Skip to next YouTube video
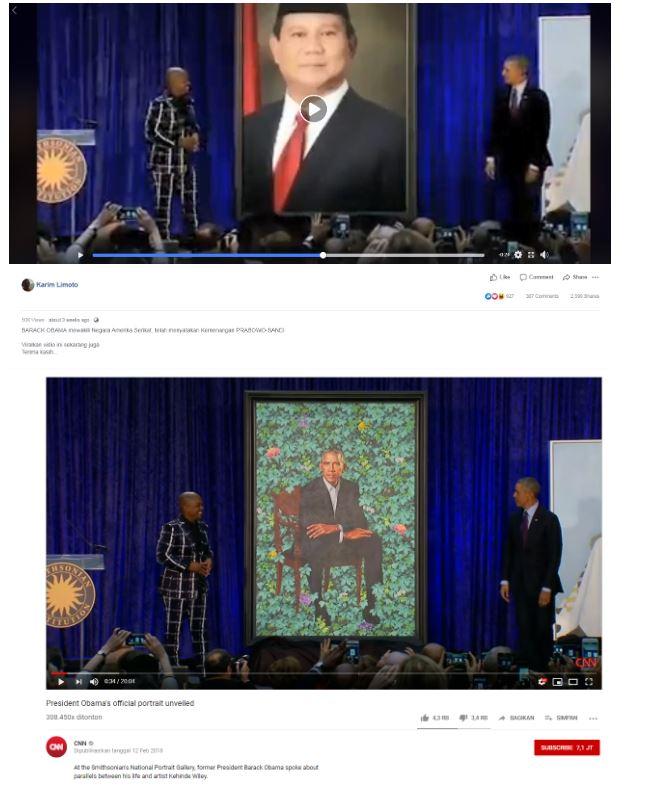This screenshot has width=655, height=785. [x=78, y=681]
